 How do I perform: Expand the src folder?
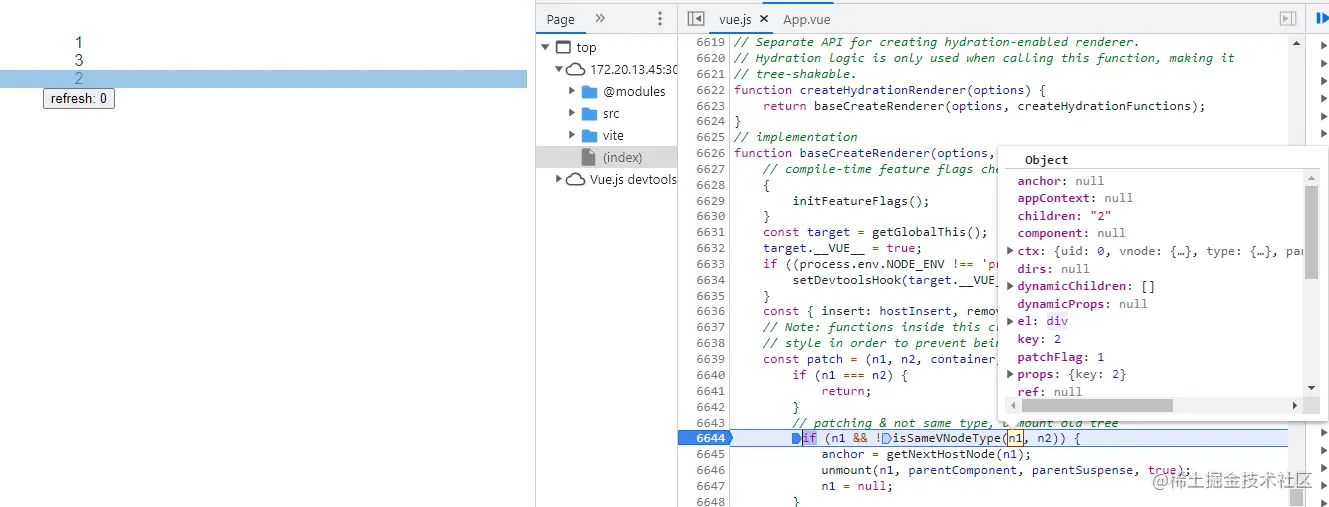(572, 113)
